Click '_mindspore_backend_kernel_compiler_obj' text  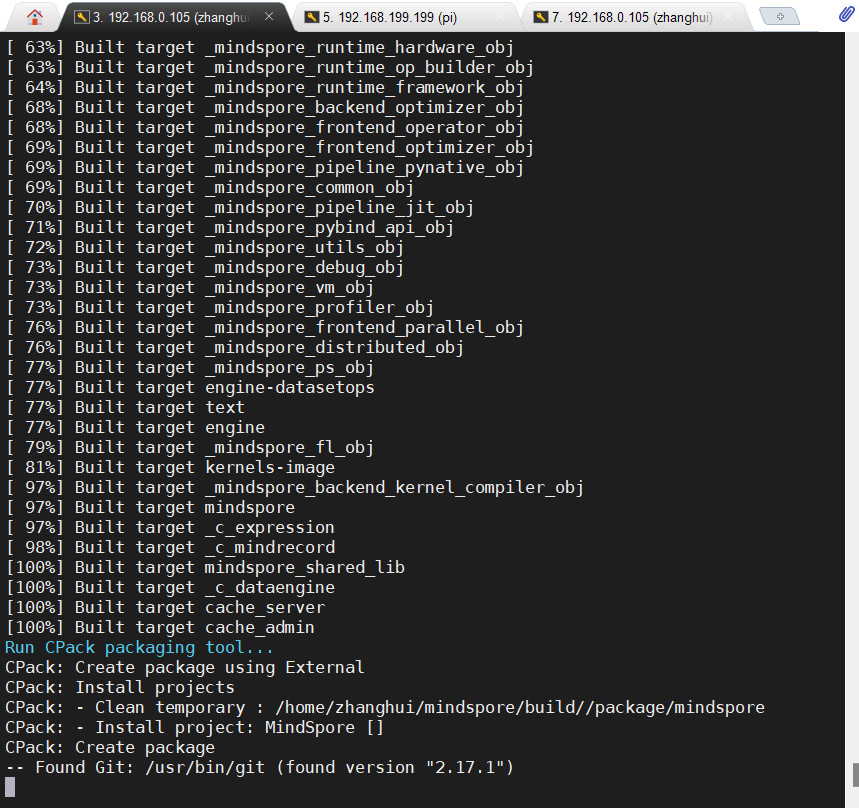tap(394, 488)
